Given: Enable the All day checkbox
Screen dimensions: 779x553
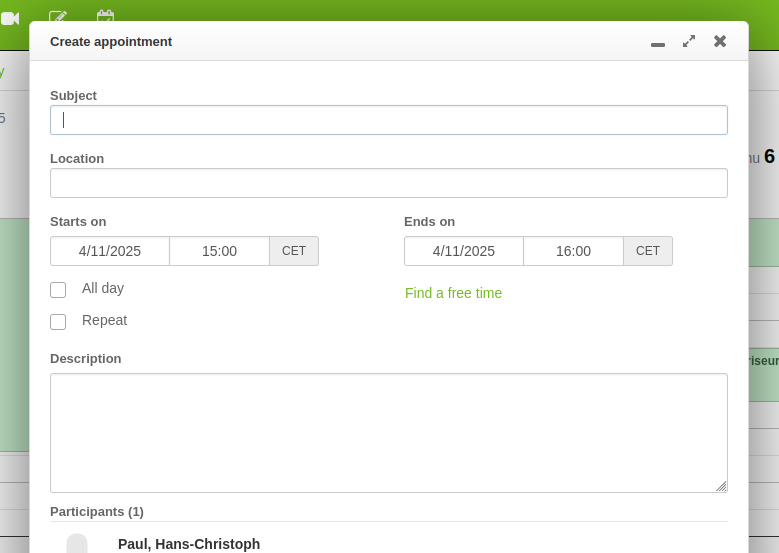Looking at the screenshot, I should point(58,290).
